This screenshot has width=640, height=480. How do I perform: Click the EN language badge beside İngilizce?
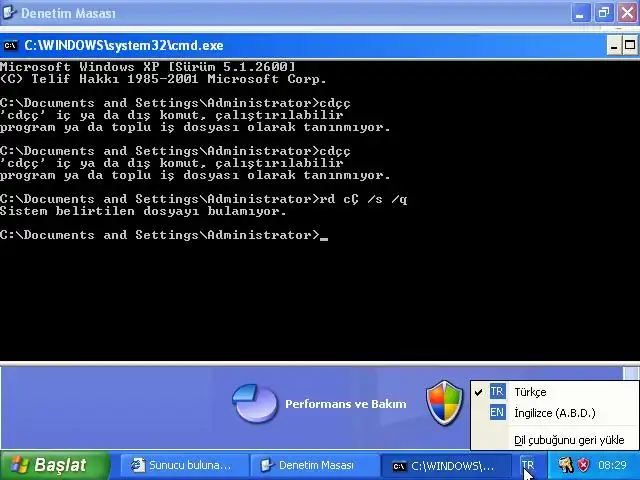pyautogui.click(x=497, y=413)
